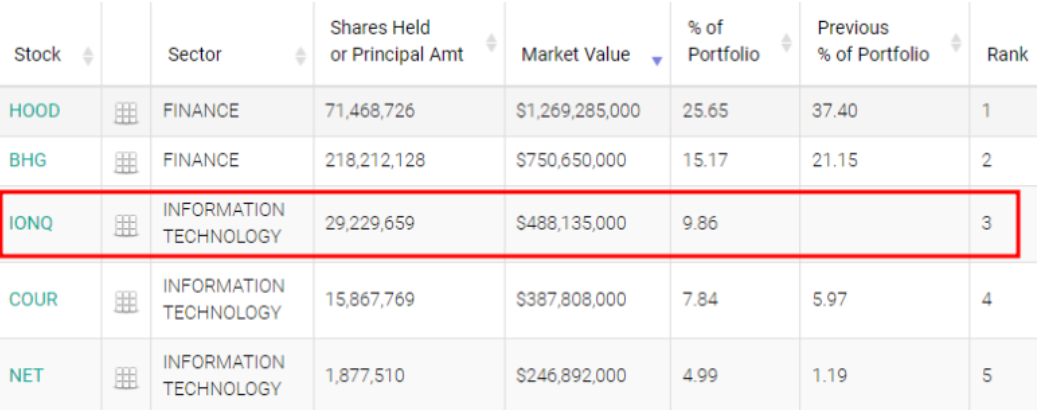Open BHG stock link
1045x410 pixels.
(28, 160)
